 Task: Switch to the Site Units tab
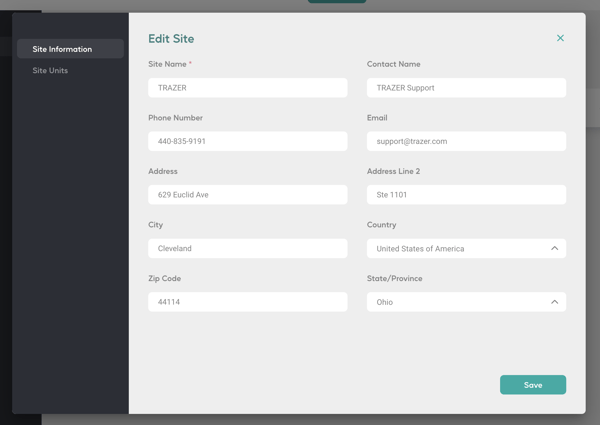[50, 70]
